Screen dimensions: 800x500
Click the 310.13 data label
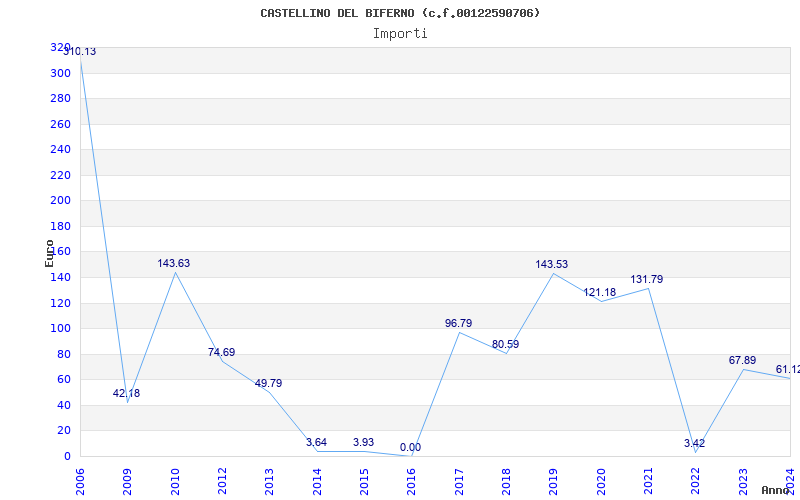tap(80, 52)
